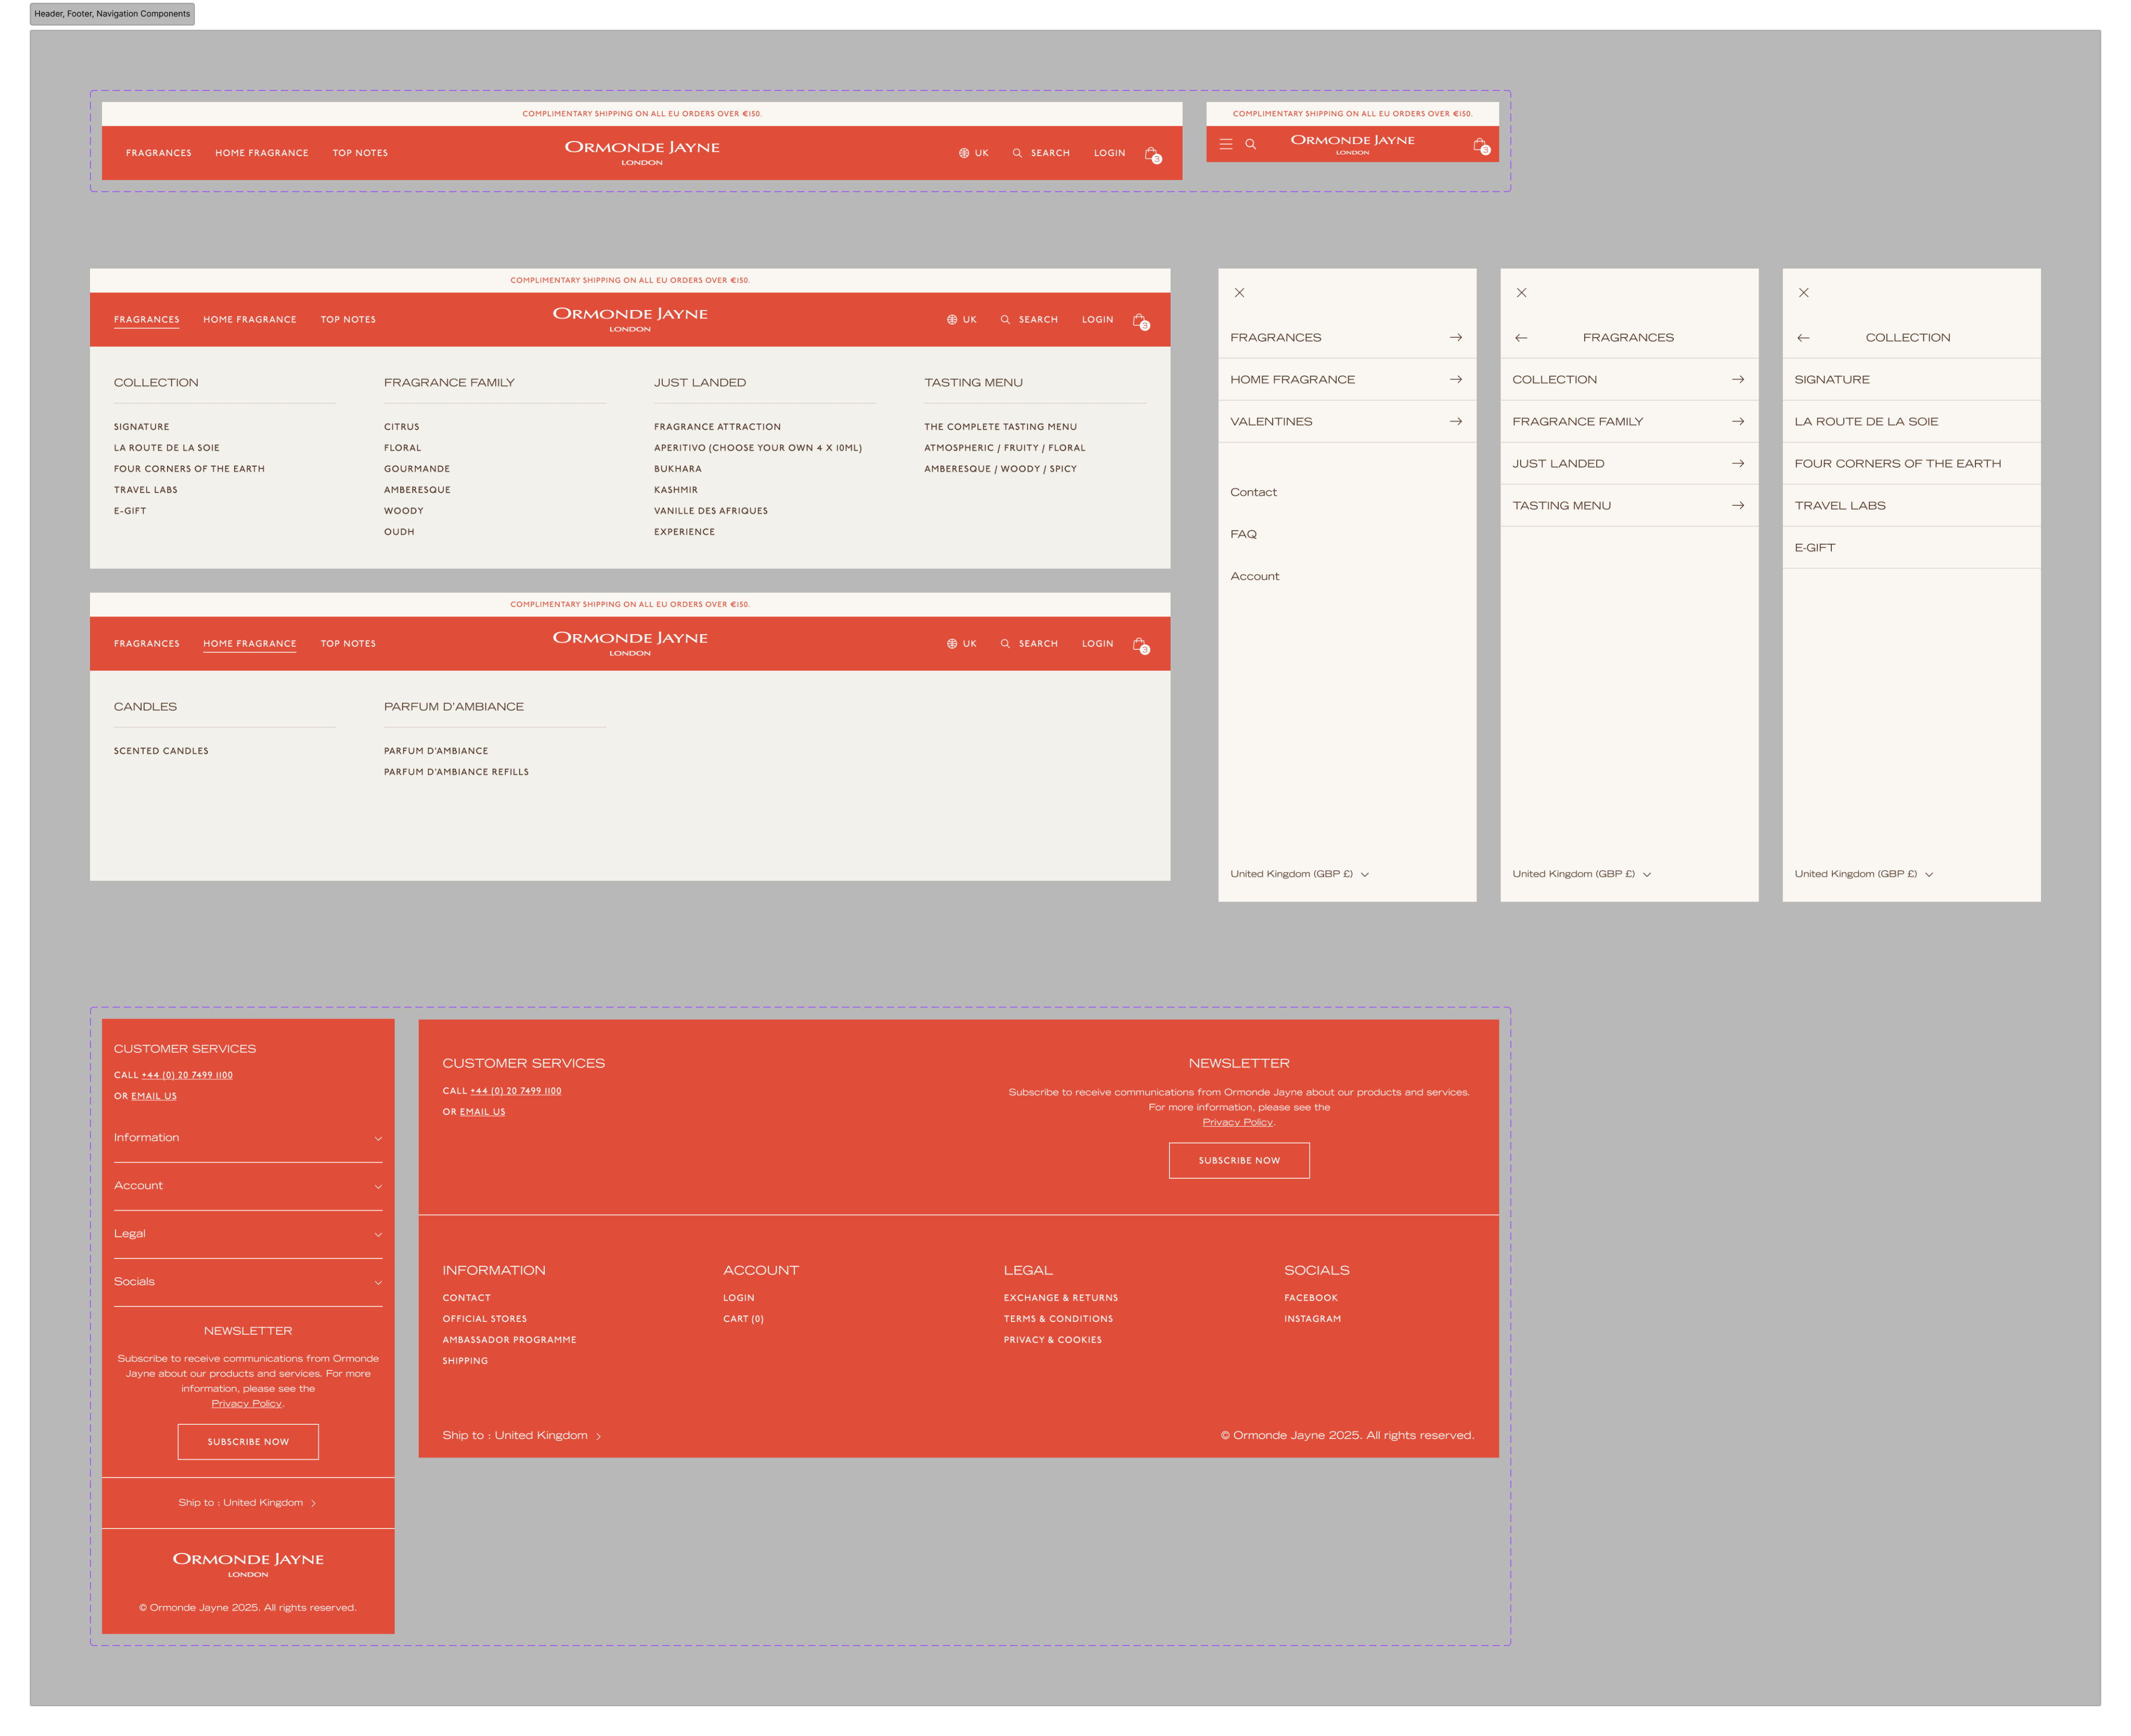Click TOP NOTES in the header with FRAGRANCES underlined
Screen dimensions: 2131x1736
click(348, 320)
